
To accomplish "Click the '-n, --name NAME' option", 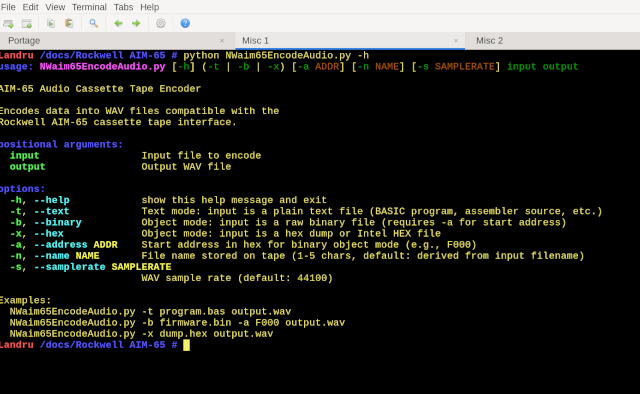I will [55, 256].
